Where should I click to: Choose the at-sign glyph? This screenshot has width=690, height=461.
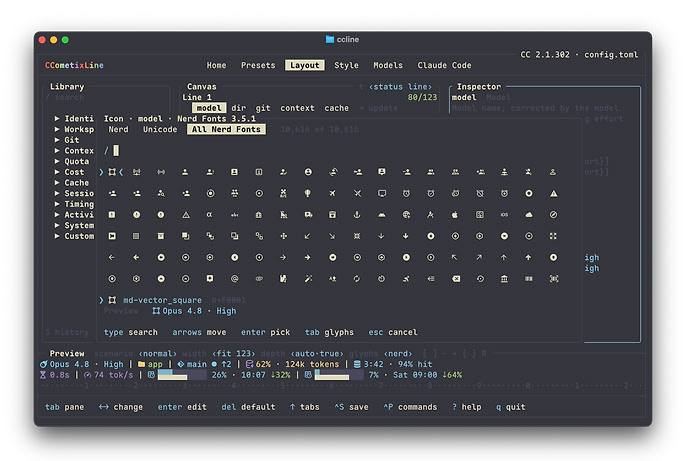pyautogui.click(x=235, y=278)
